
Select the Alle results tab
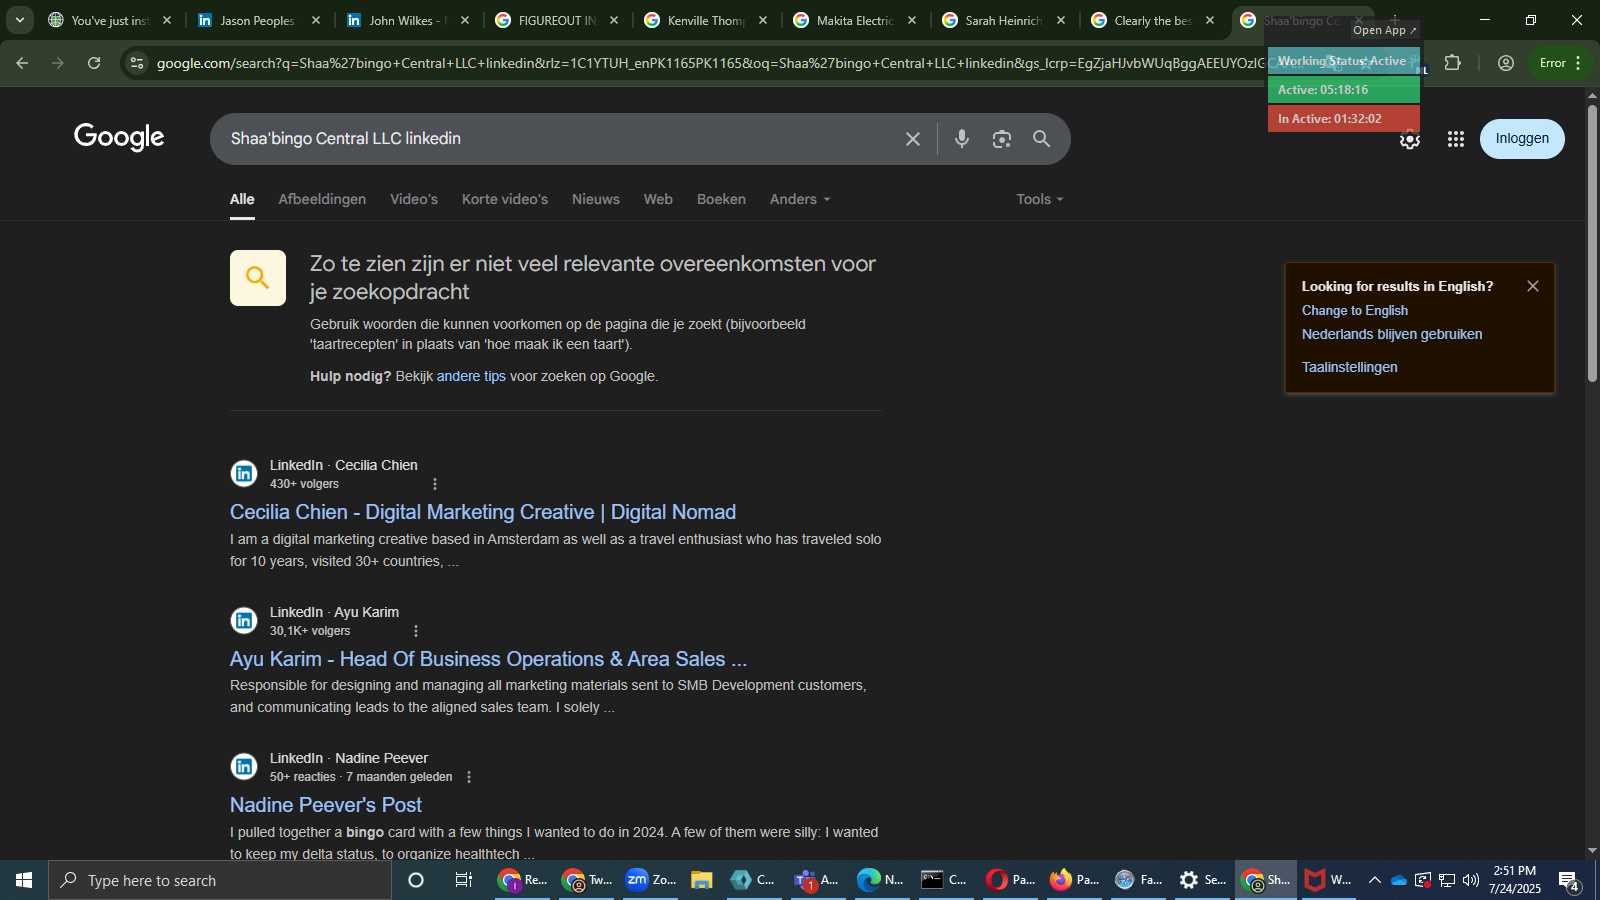click(242, 199)
